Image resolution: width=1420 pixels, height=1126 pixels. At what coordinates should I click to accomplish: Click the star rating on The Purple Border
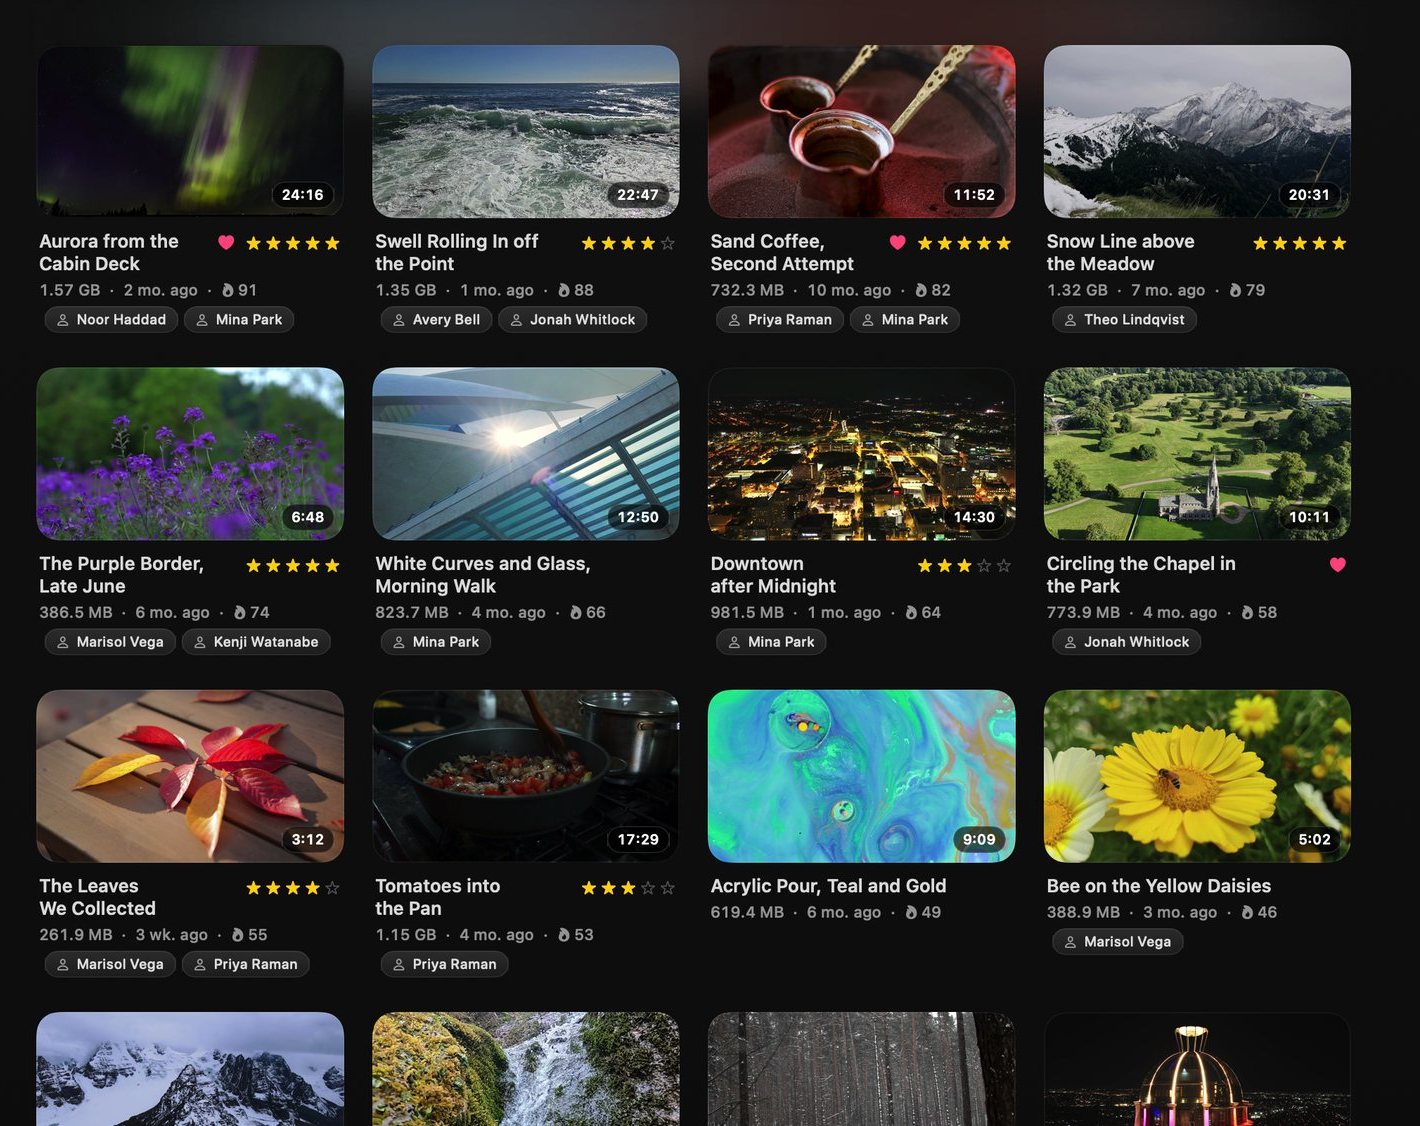click(x=293, y=566)
